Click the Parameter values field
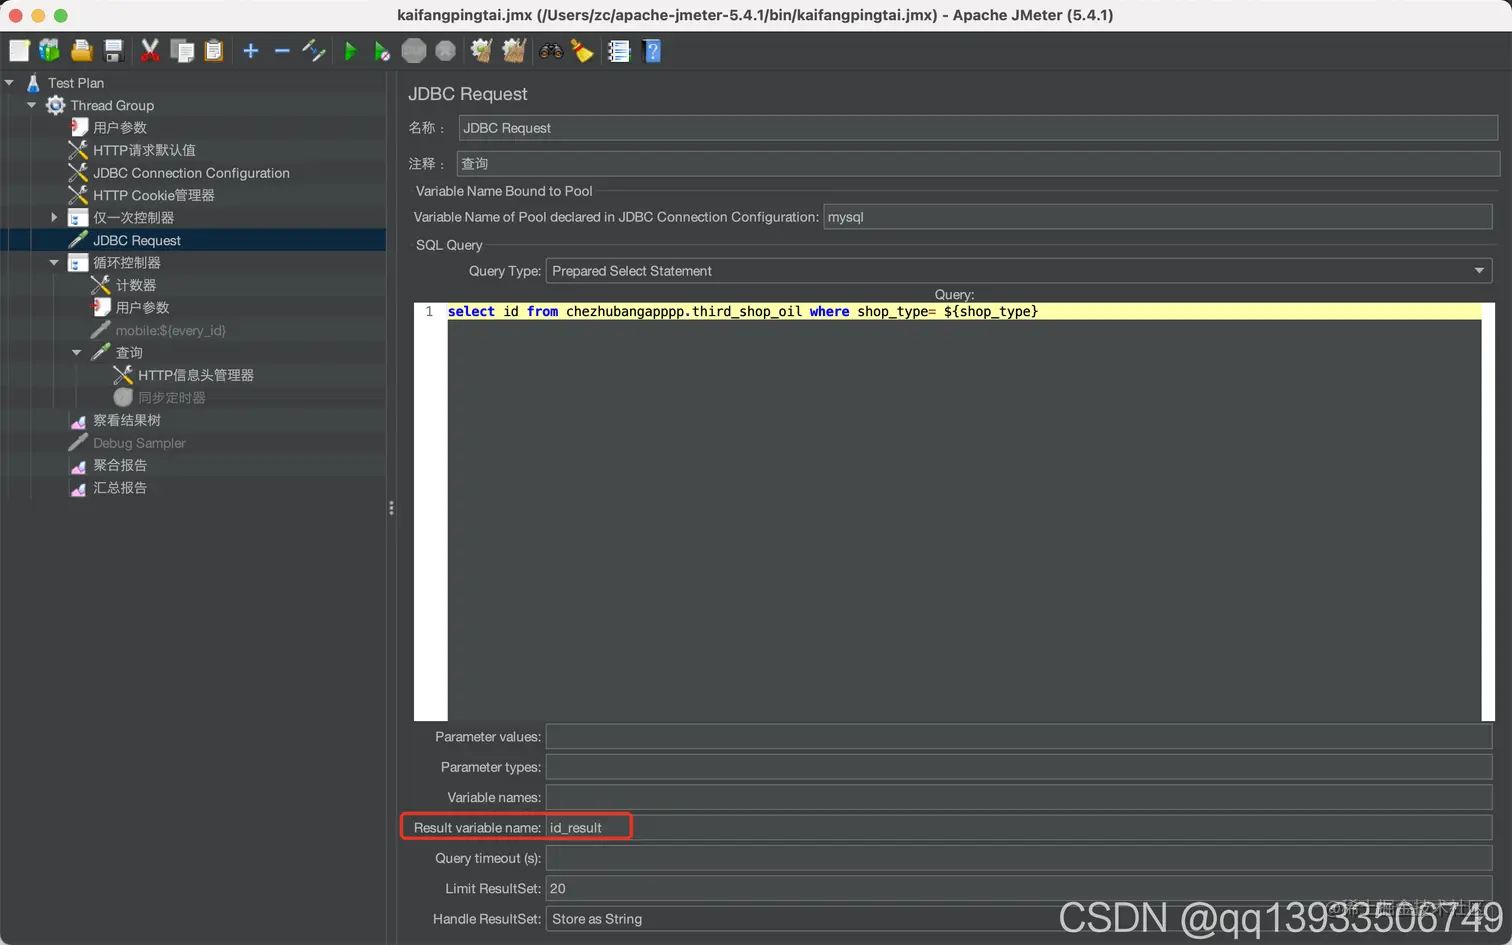This screenshot has height=945, width=1512. coord(1019,737)
